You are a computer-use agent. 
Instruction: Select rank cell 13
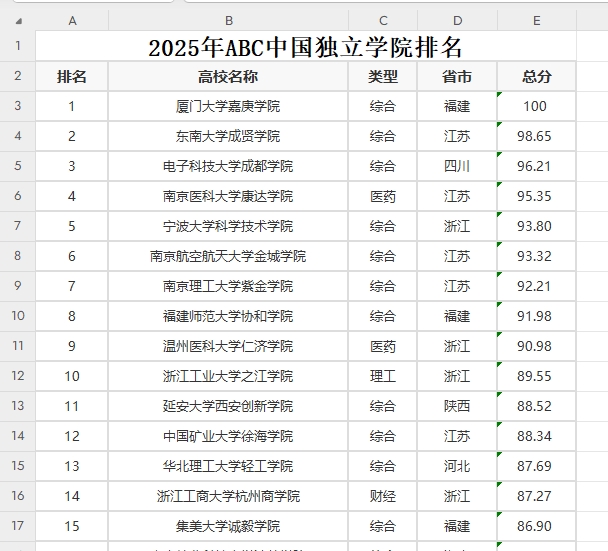tap(72, 466)
